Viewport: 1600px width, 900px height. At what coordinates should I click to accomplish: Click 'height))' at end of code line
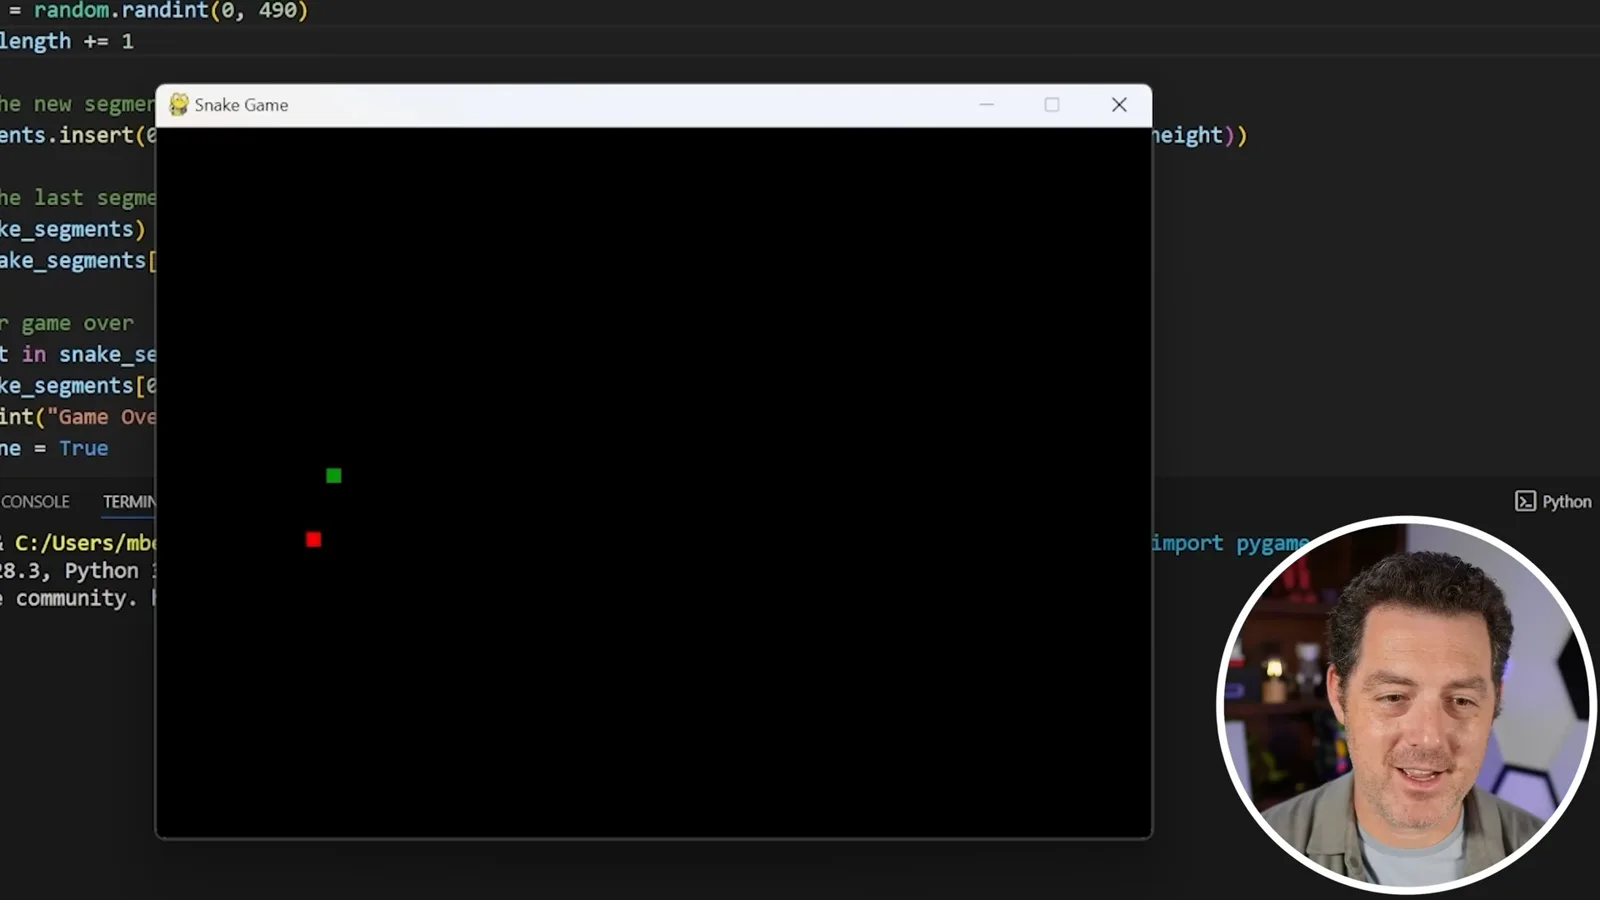[x=1199, y=135]
